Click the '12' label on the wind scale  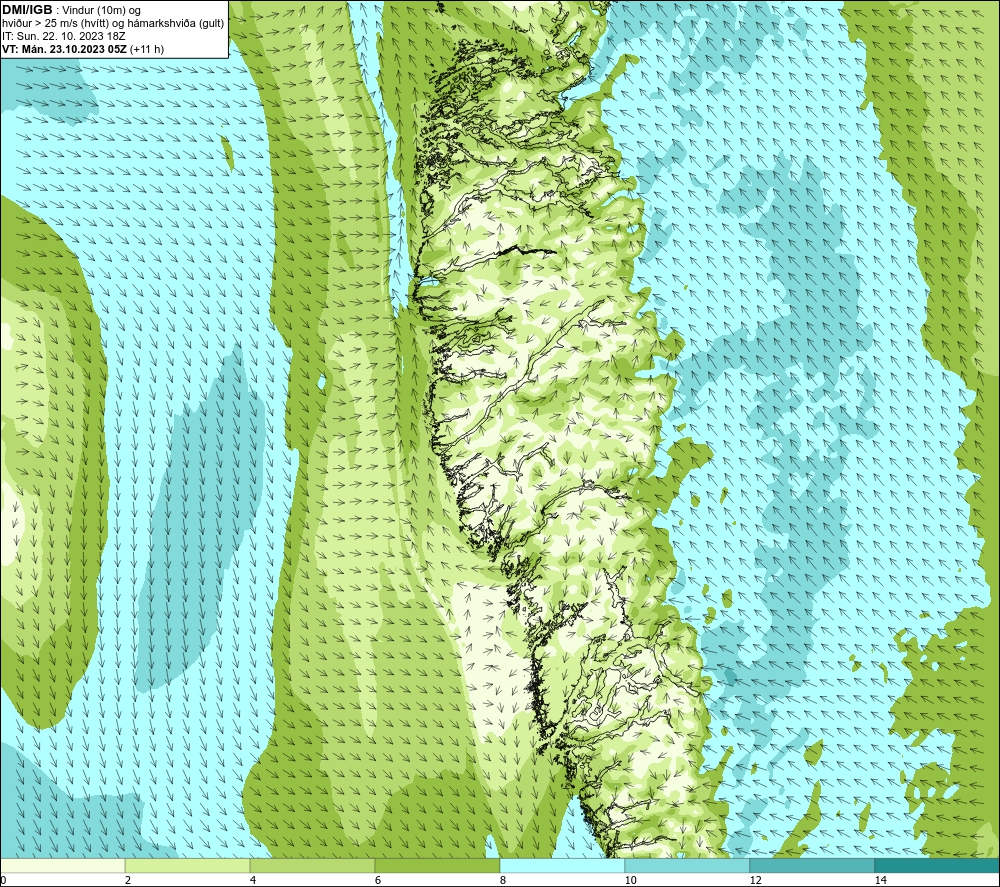(755, 880)
